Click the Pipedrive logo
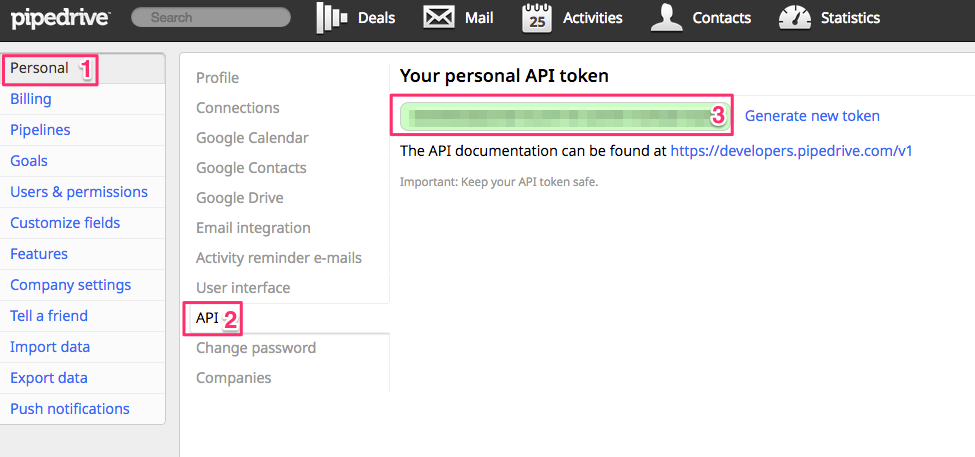Screen dimensions: 975x457 pyautogui.click(x=60, y=17)
